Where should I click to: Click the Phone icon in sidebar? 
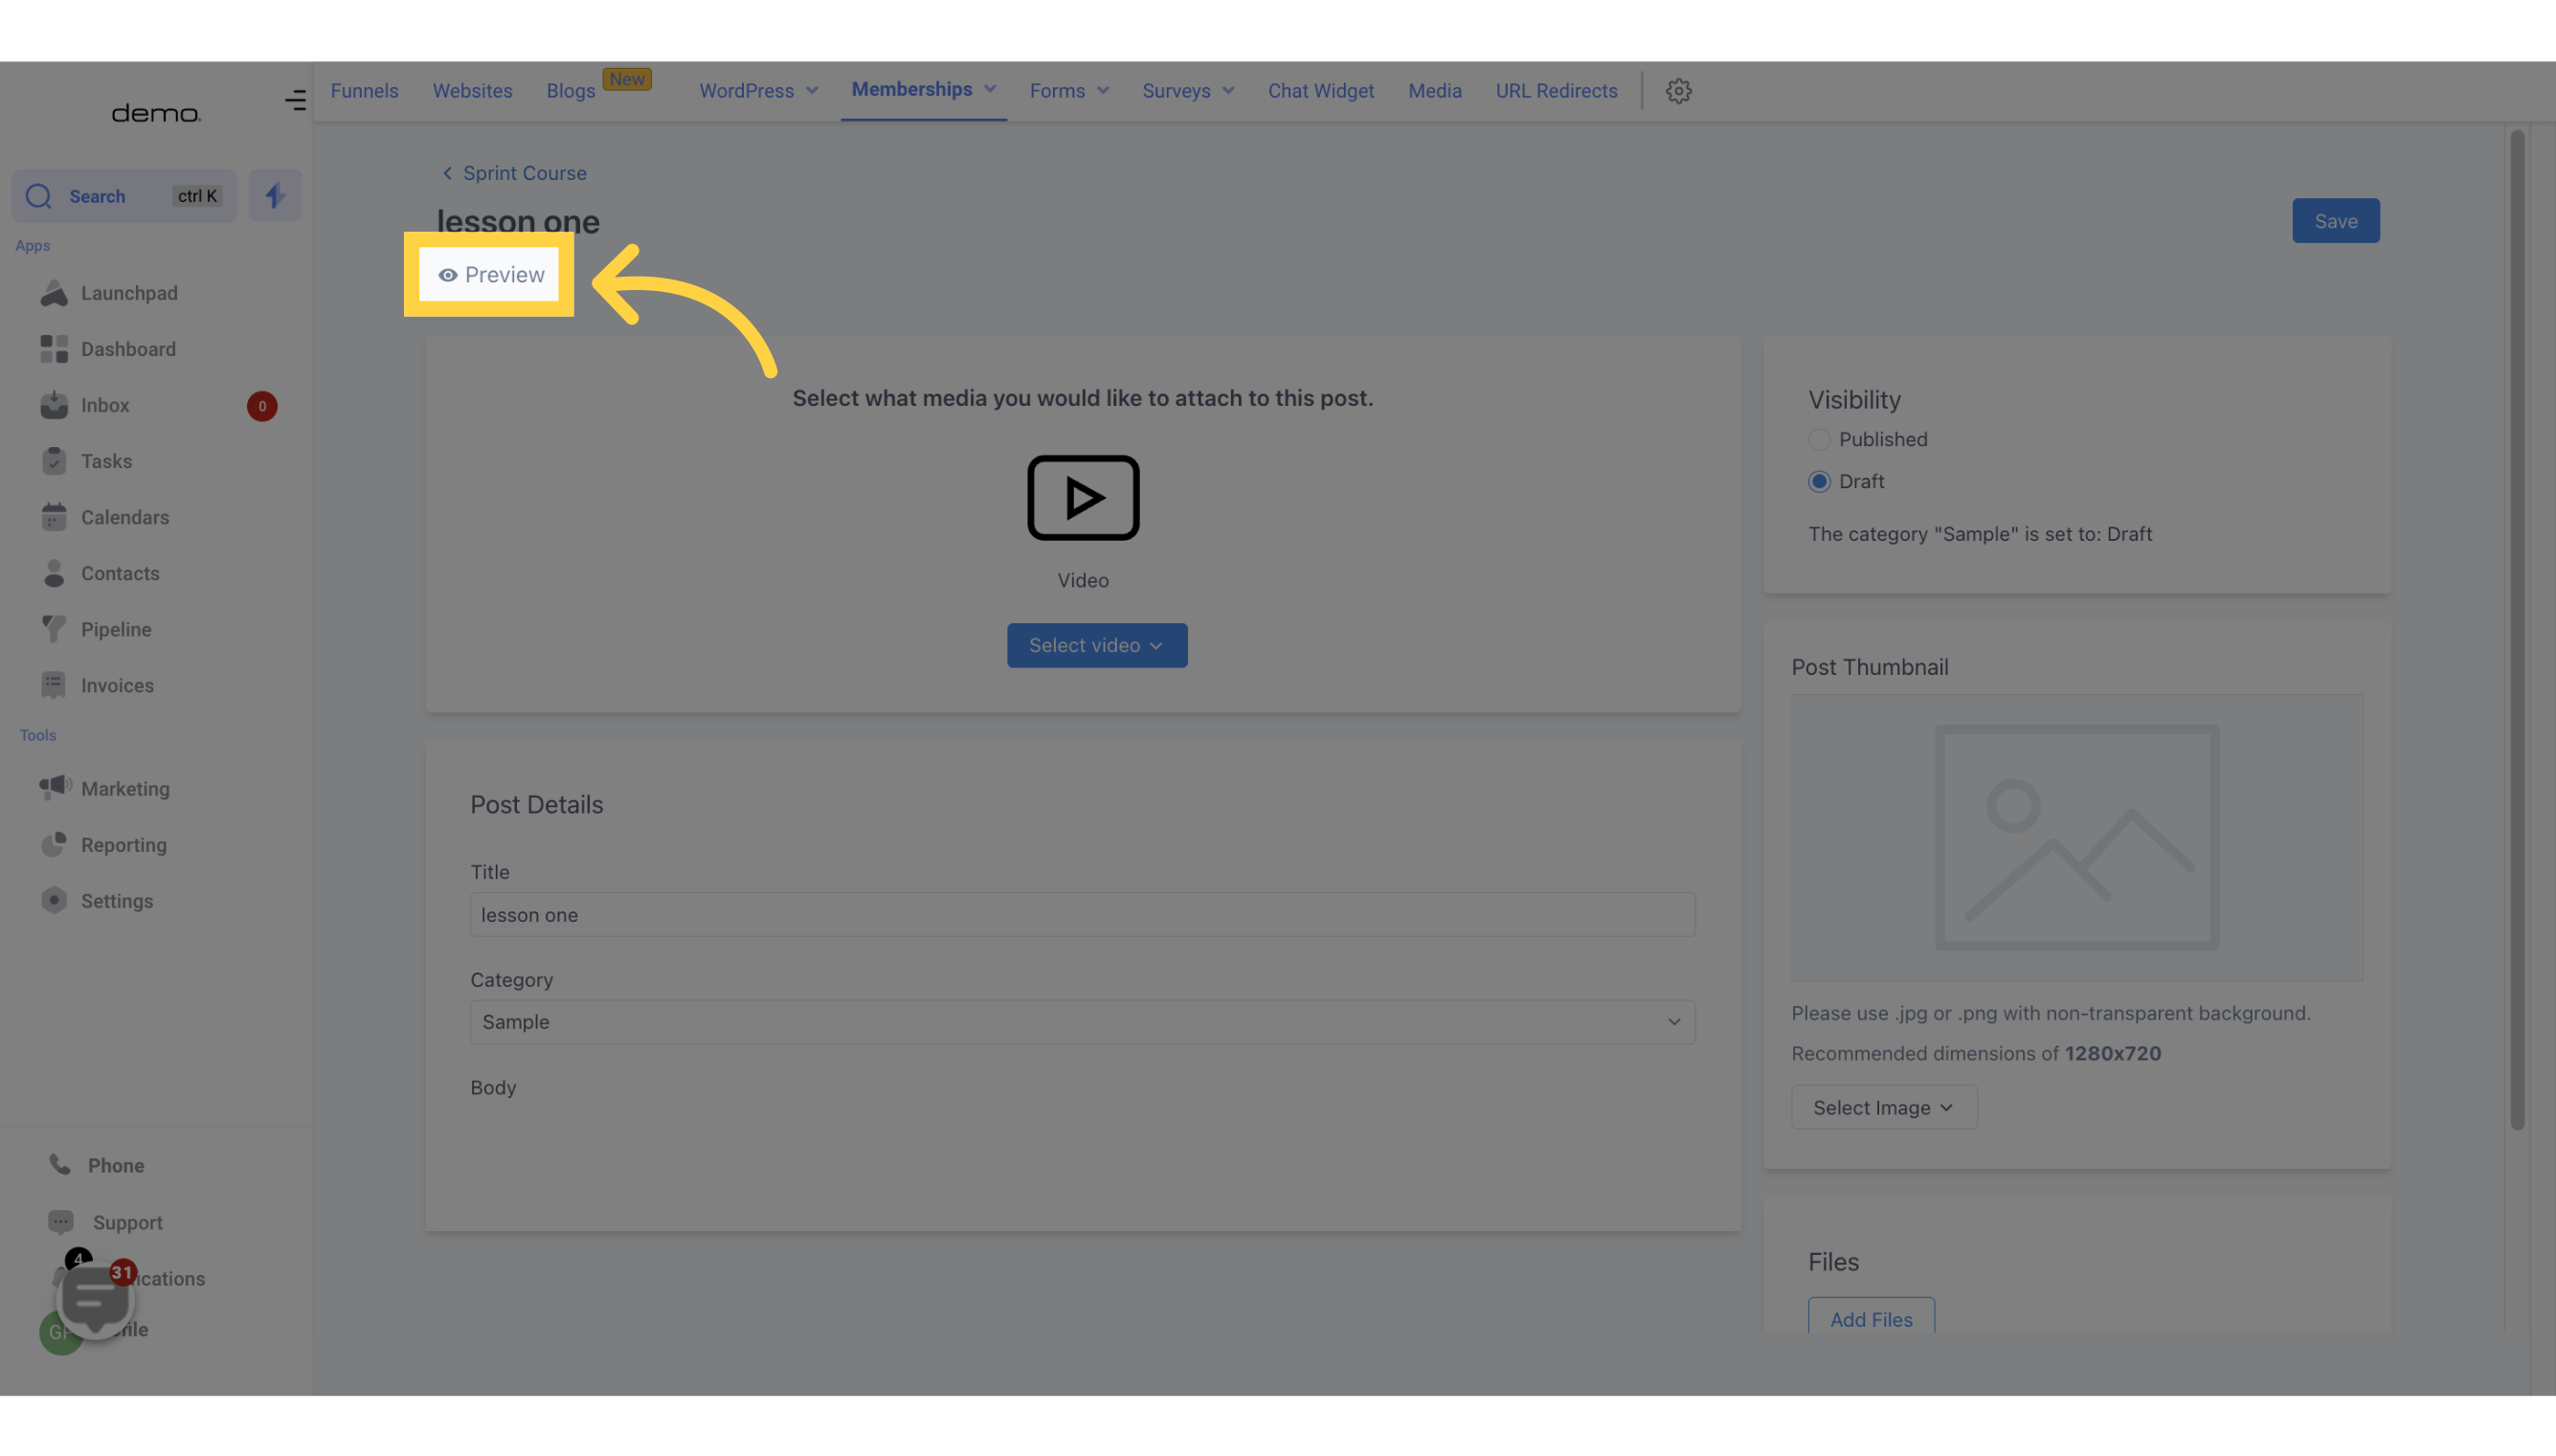[x=60, y=1164]
